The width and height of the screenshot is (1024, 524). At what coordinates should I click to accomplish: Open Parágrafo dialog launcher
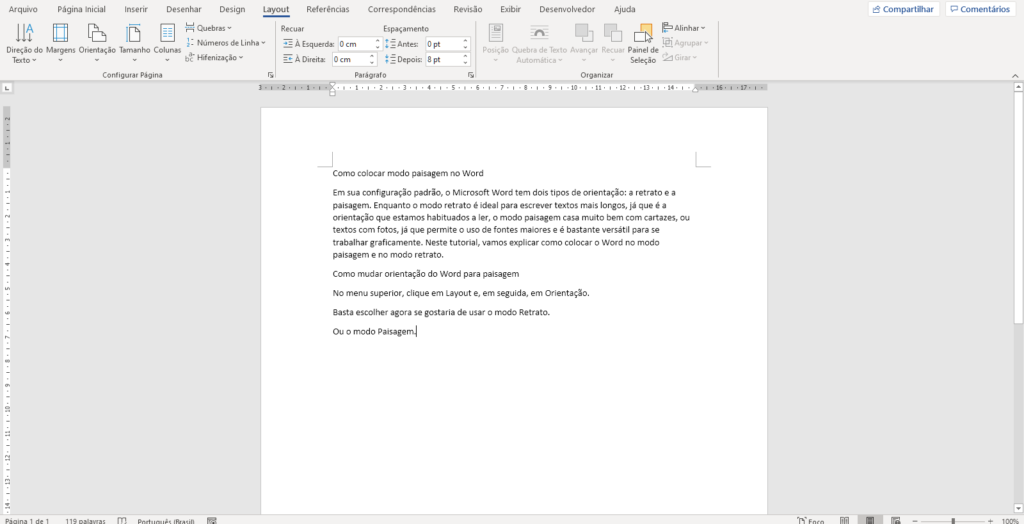pyautogui.click(x=471, y=76)
